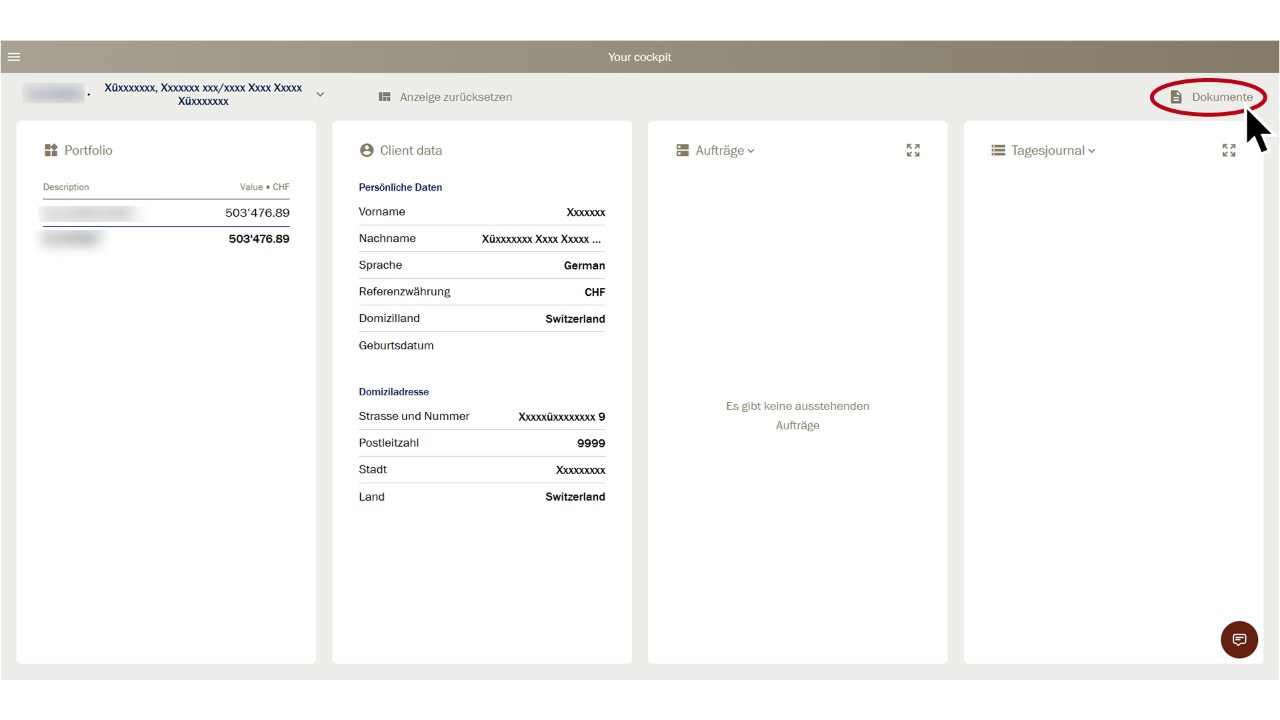Expand the client account selector chevron

click(320, 94)
